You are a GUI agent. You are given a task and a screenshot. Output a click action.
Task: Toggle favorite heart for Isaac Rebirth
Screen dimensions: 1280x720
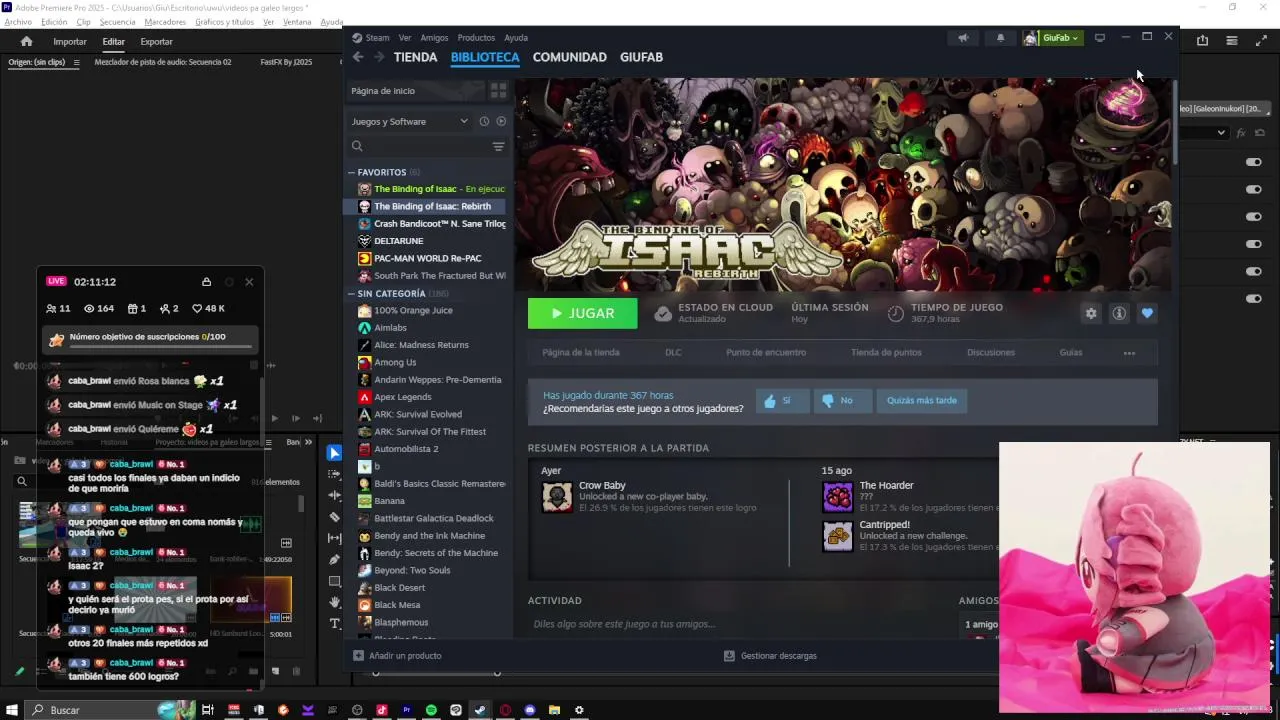[1147, 313]
